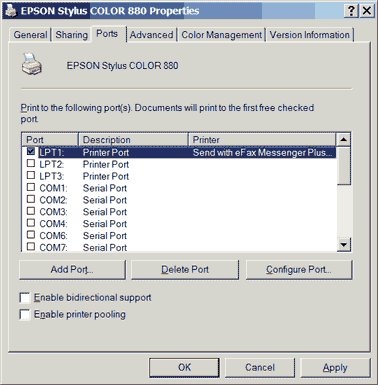Click the title bar printer icon
This screenshot has height=385, width=378.
click(11, 11)
